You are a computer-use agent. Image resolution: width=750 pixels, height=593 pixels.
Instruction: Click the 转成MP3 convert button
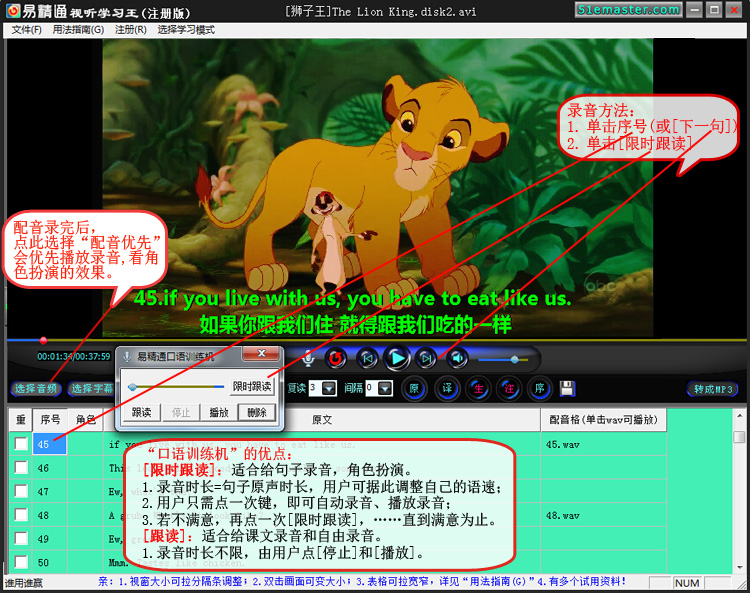point(713,389)
